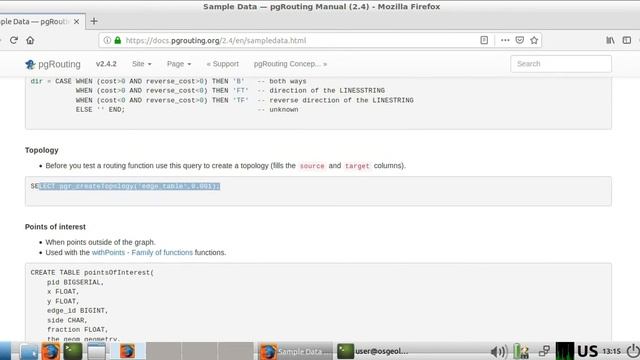Launch Firefox from the taskbar launcher
640x360 pixels.
(51, 351)
